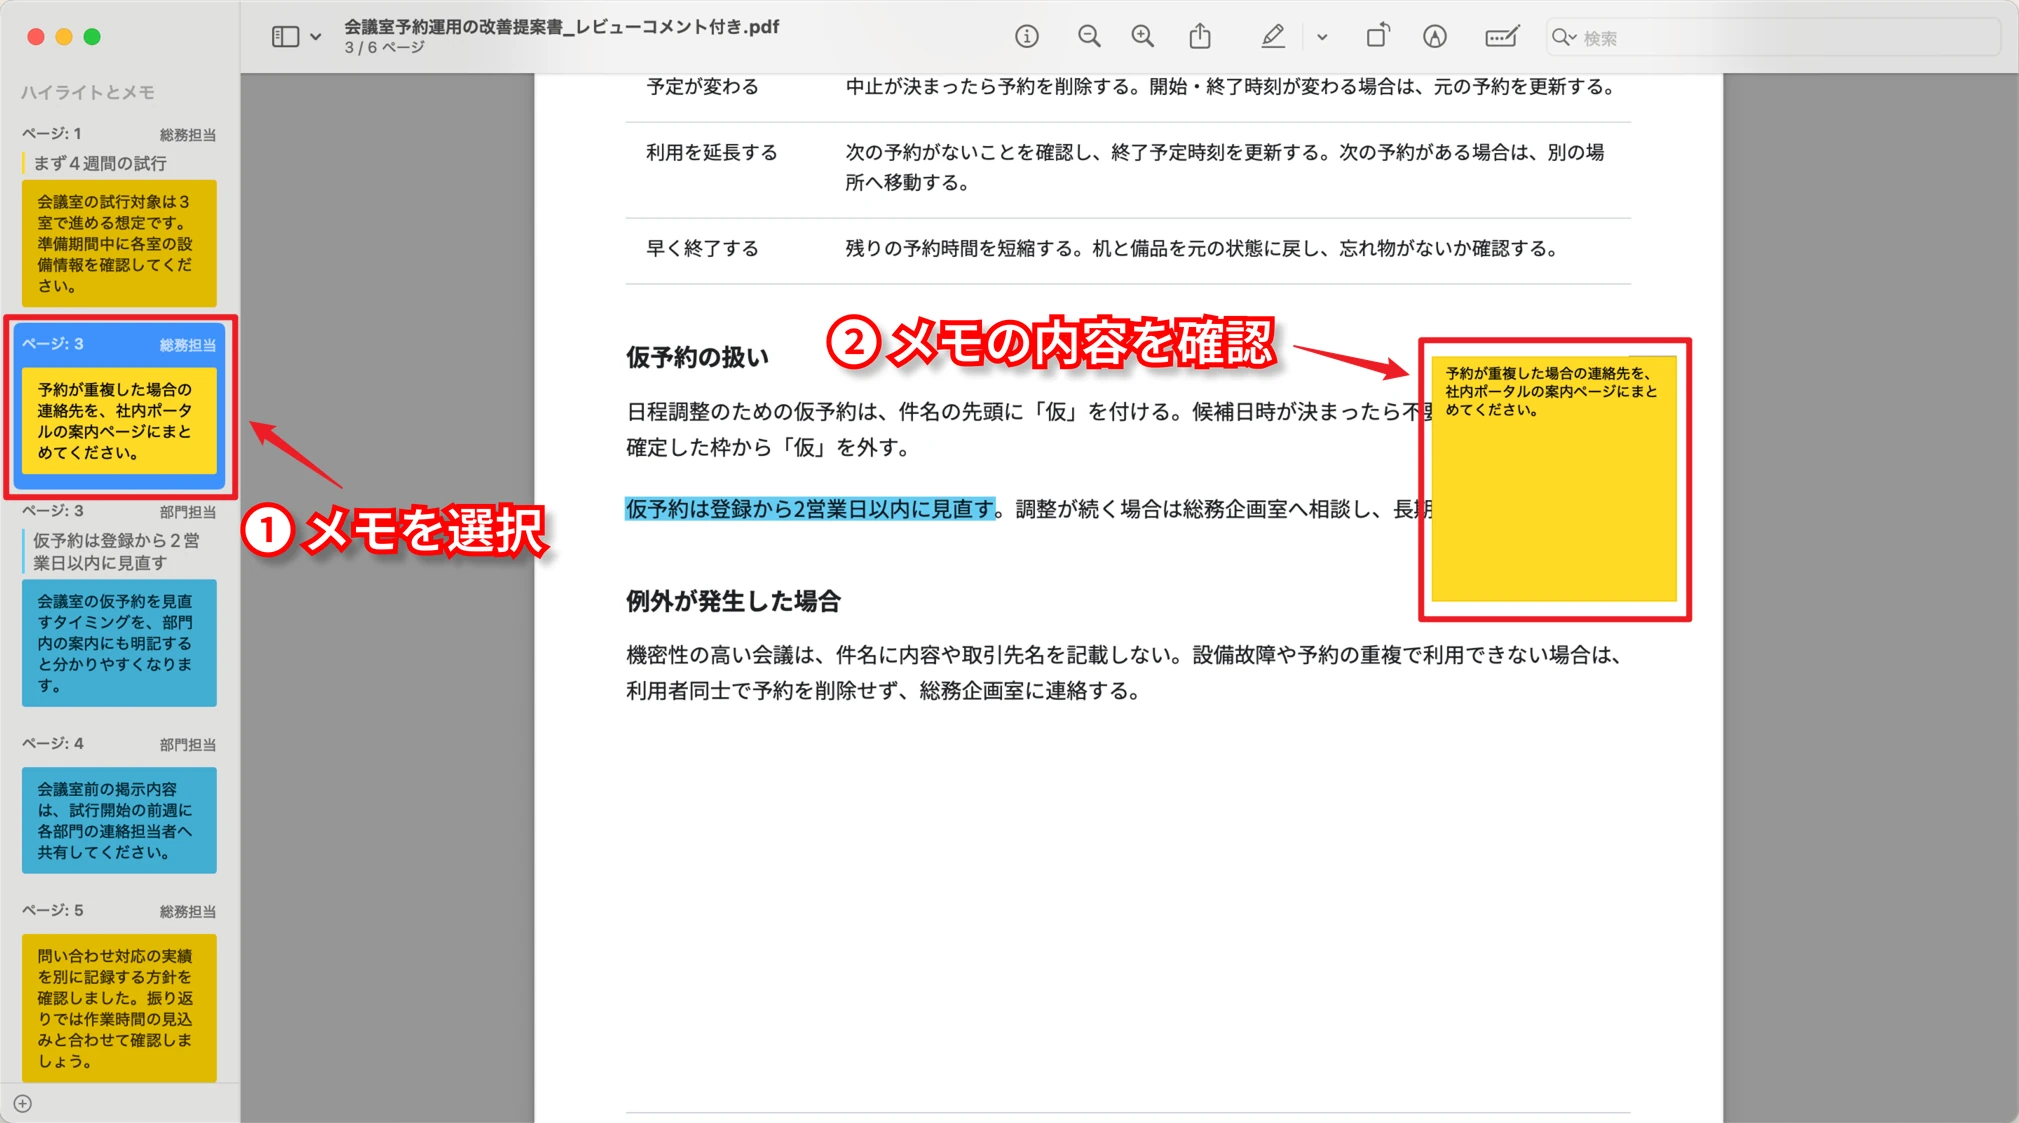Click the 3 / 6 ページ page indicator
Viewport: 2019px width, 1123px height.
(384, 47)
